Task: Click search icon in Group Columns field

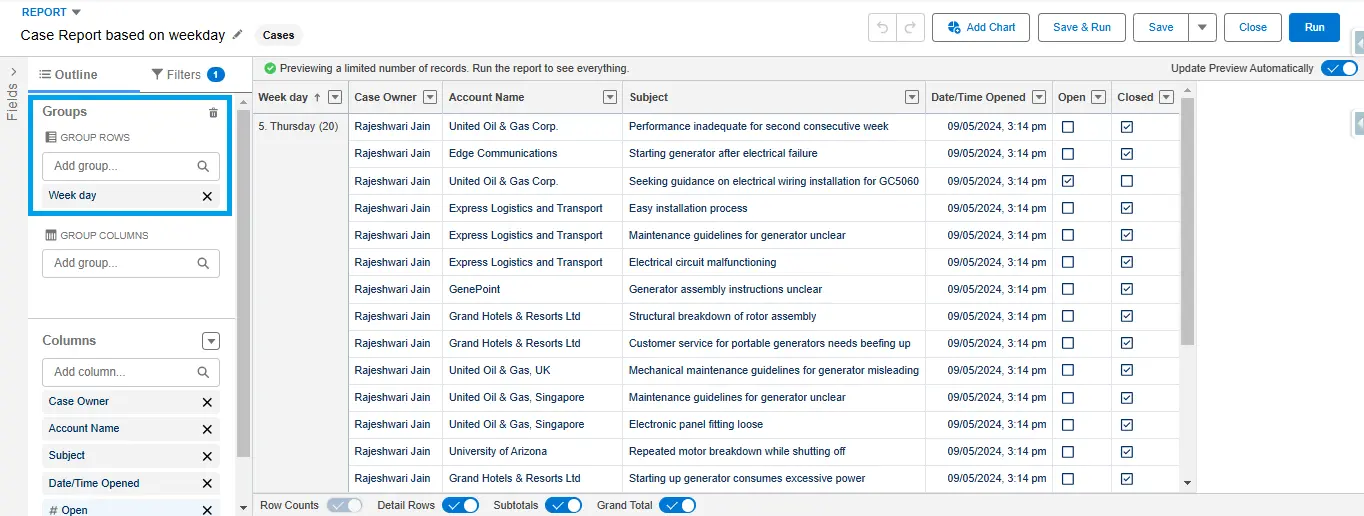Action: pos(203,263)
